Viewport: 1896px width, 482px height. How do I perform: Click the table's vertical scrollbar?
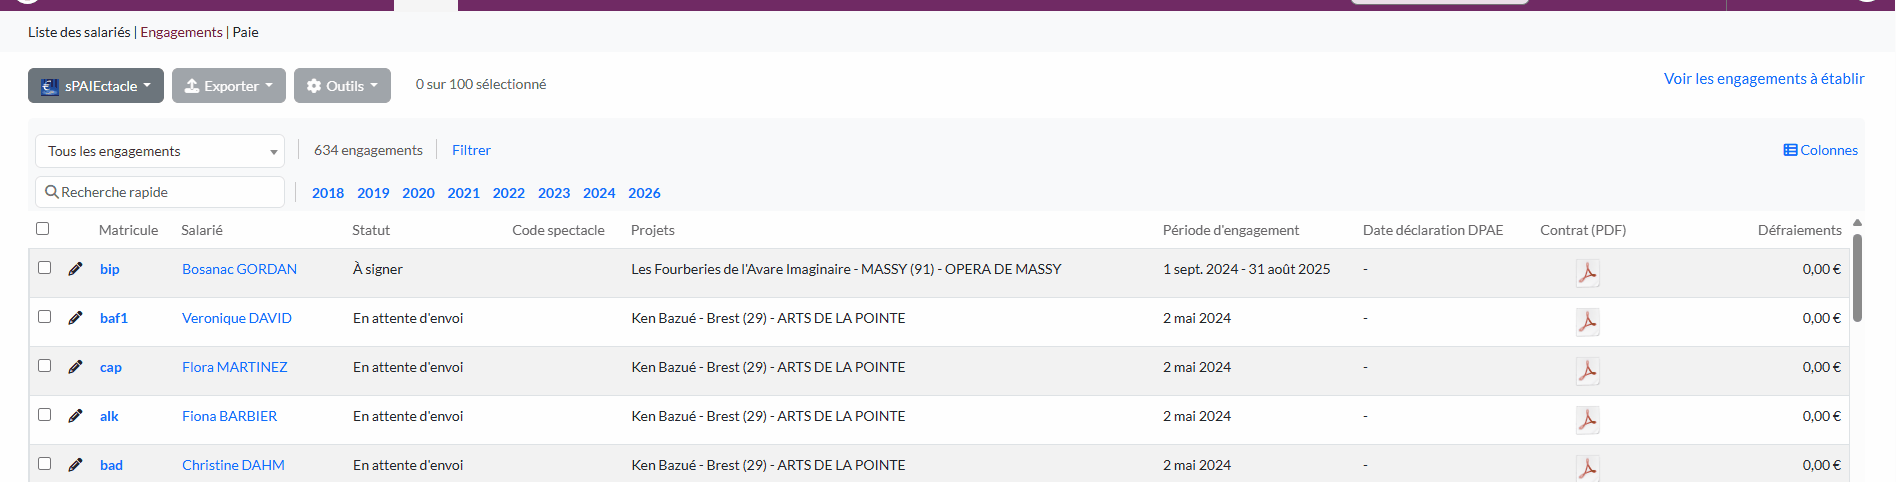[x=1857, y=280]
